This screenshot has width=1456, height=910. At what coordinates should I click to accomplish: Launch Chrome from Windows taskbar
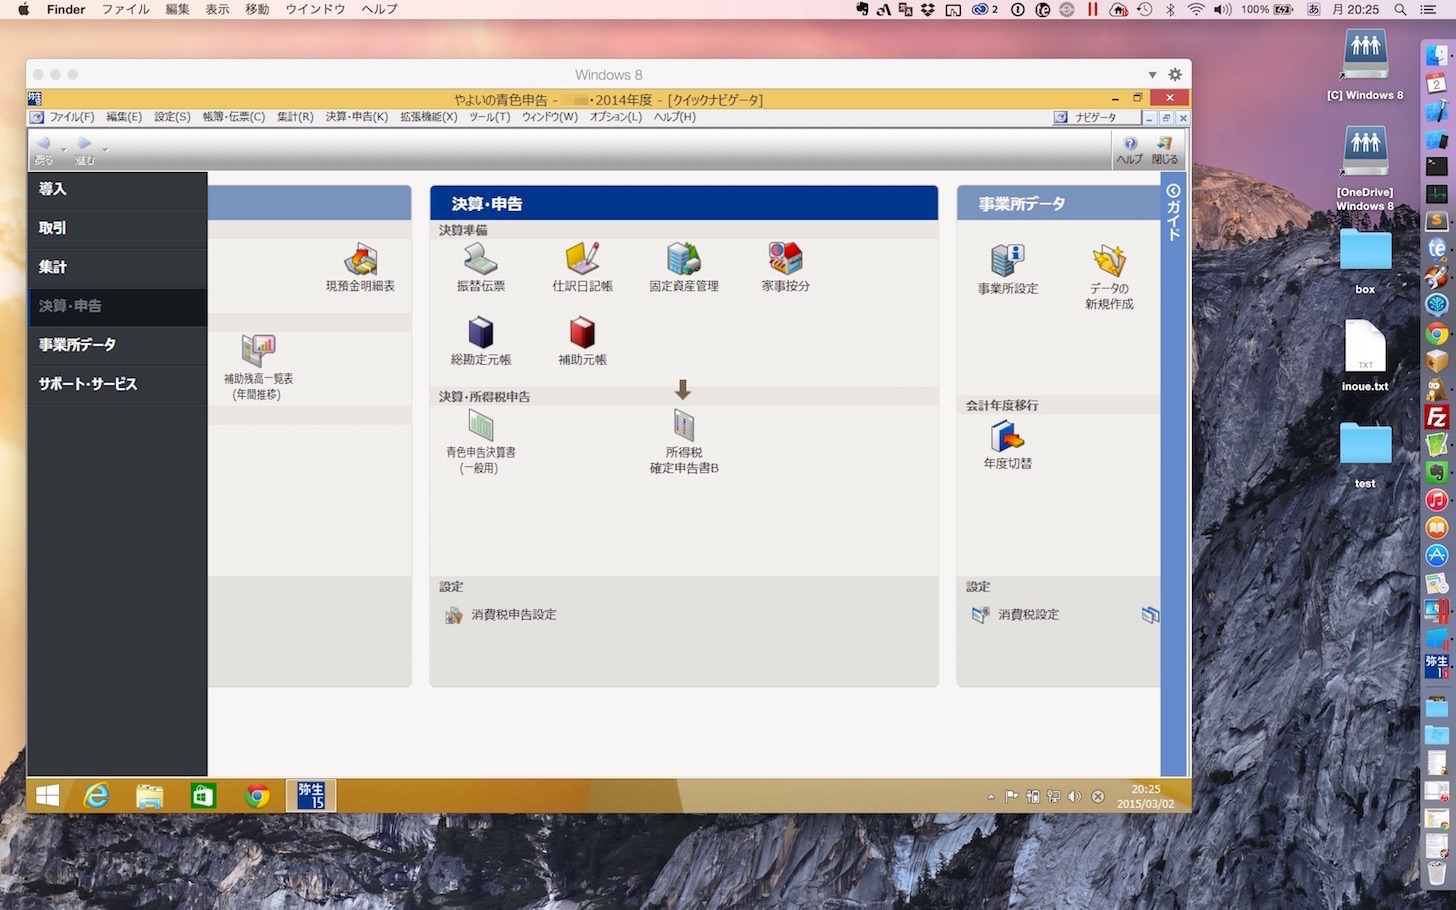pyautogui.click(x=258, y=796)
